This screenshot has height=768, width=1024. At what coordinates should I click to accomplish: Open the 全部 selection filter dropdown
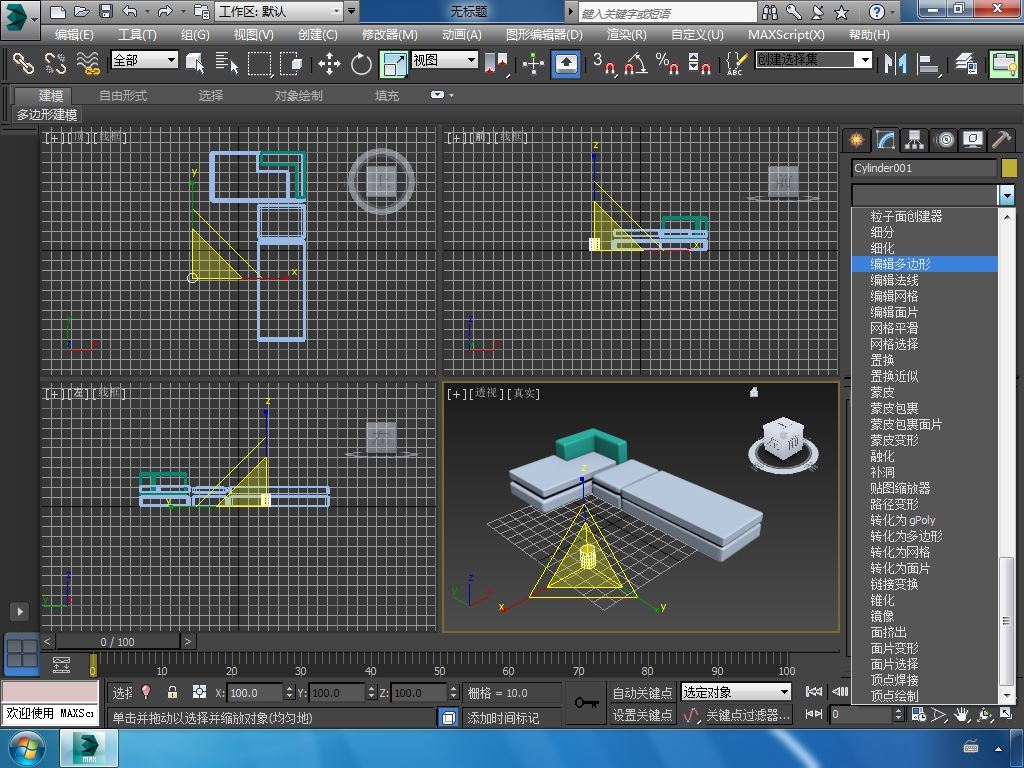144,60
